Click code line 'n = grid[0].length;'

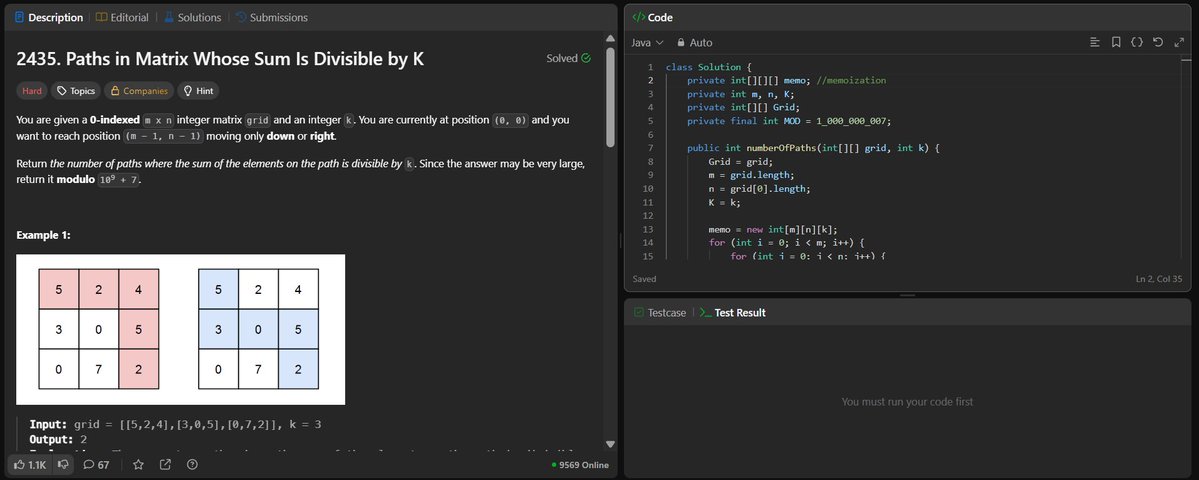(759, 189)
